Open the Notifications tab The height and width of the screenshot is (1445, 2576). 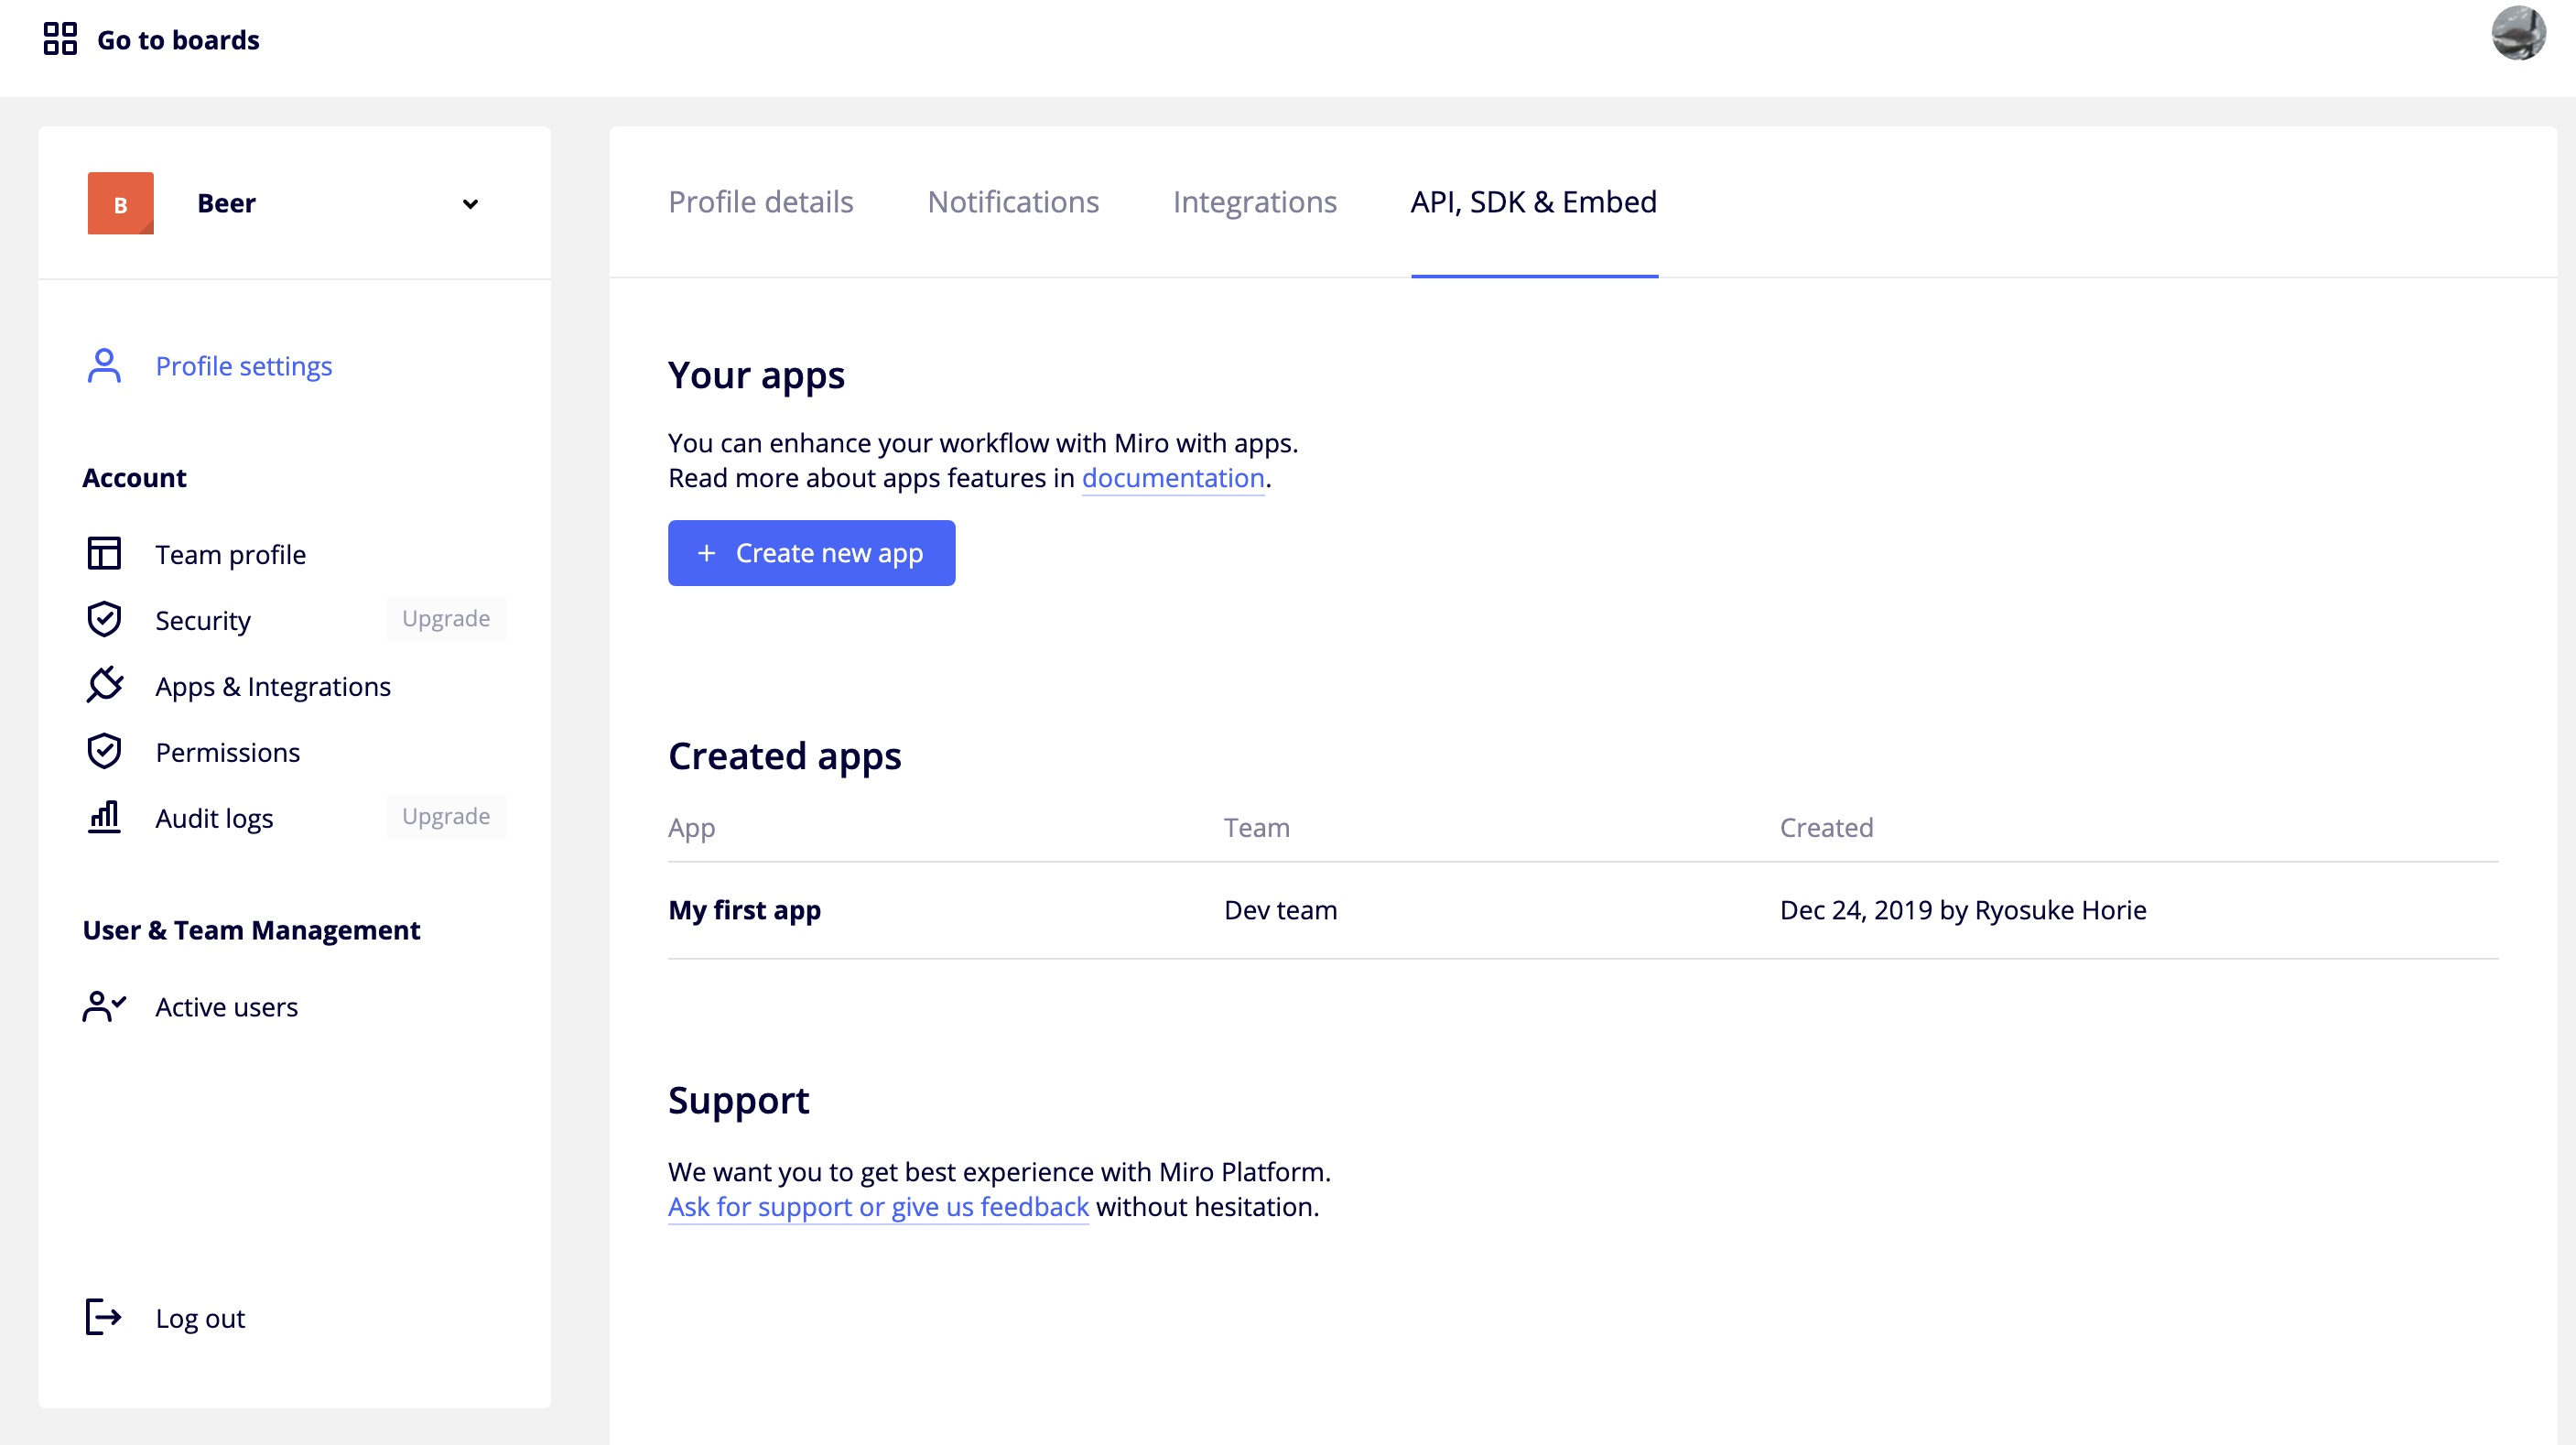(x=1012, y=202)
